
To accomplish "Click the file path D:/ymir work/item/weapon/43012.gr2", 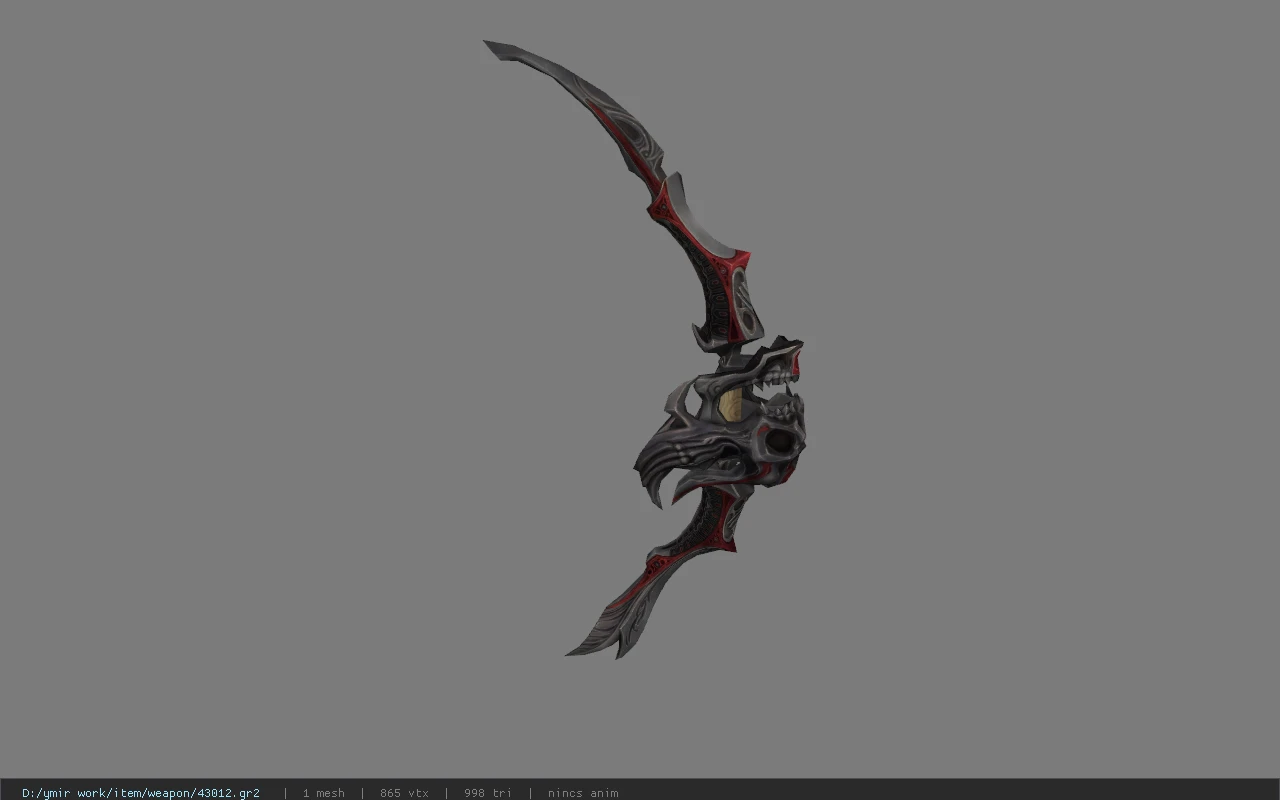I will click(x=141, y=793).
